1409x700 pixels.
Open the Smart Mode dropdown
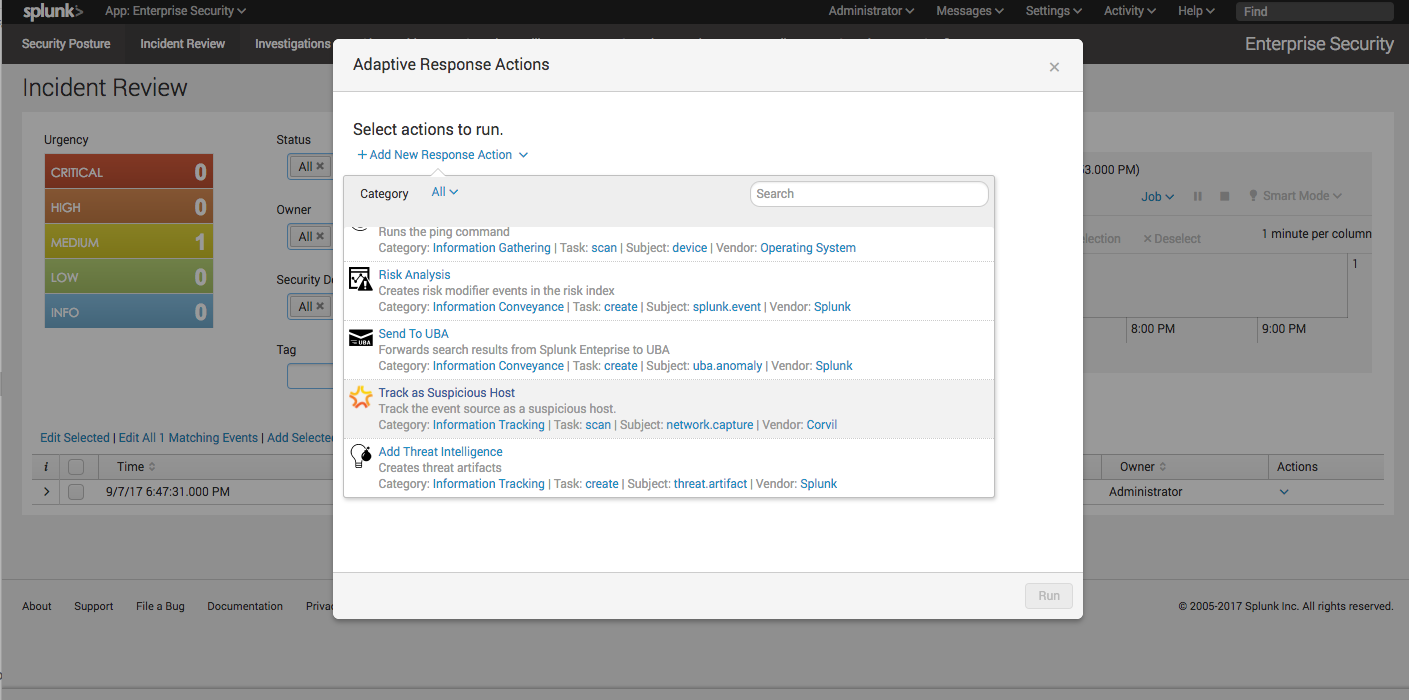tap(1295, 196)
